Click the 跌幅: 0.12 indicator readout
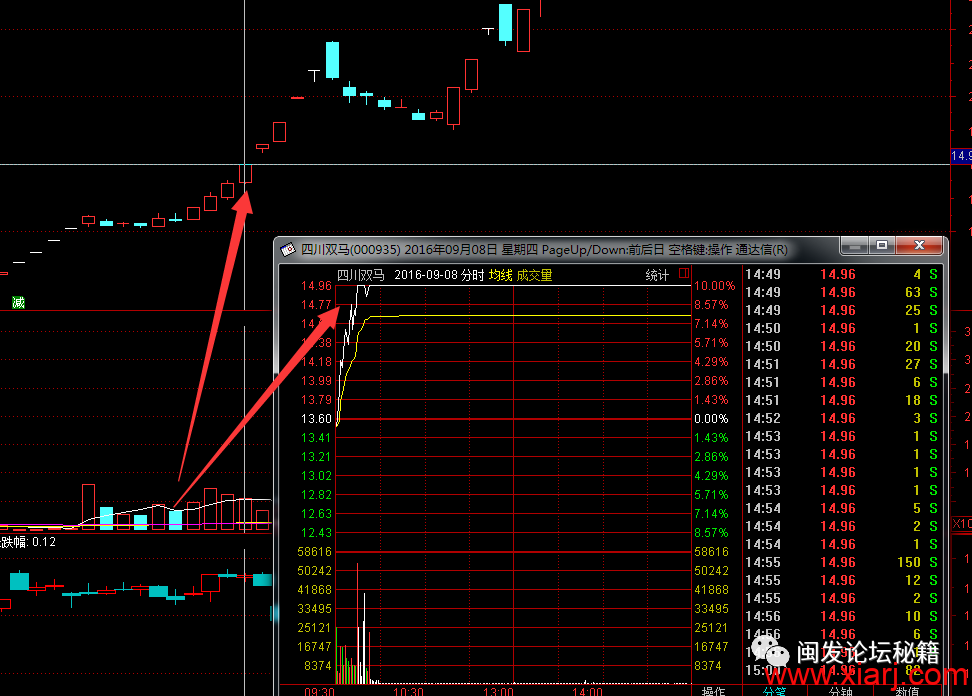Image resolution: width=972 pixels, height=696 pixels. pyautogui.click(x=28, y=542)
